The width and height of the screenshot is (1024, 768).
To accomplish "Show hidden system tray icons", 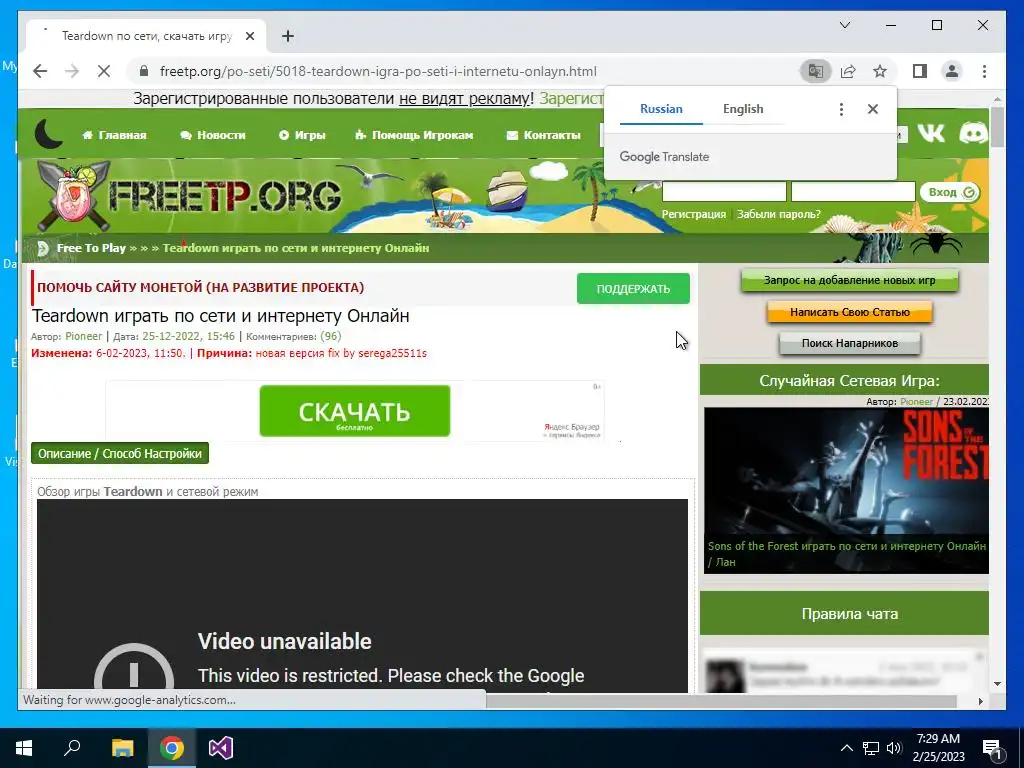I will (846, 748).
